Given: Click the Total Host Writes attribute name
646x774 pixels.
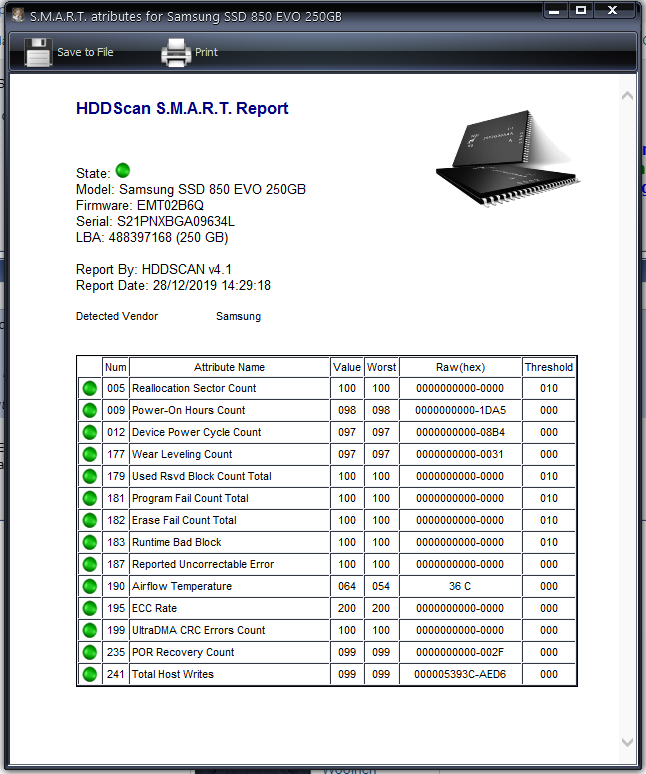Looking at the screenshot, I should [x=173, y=674].
